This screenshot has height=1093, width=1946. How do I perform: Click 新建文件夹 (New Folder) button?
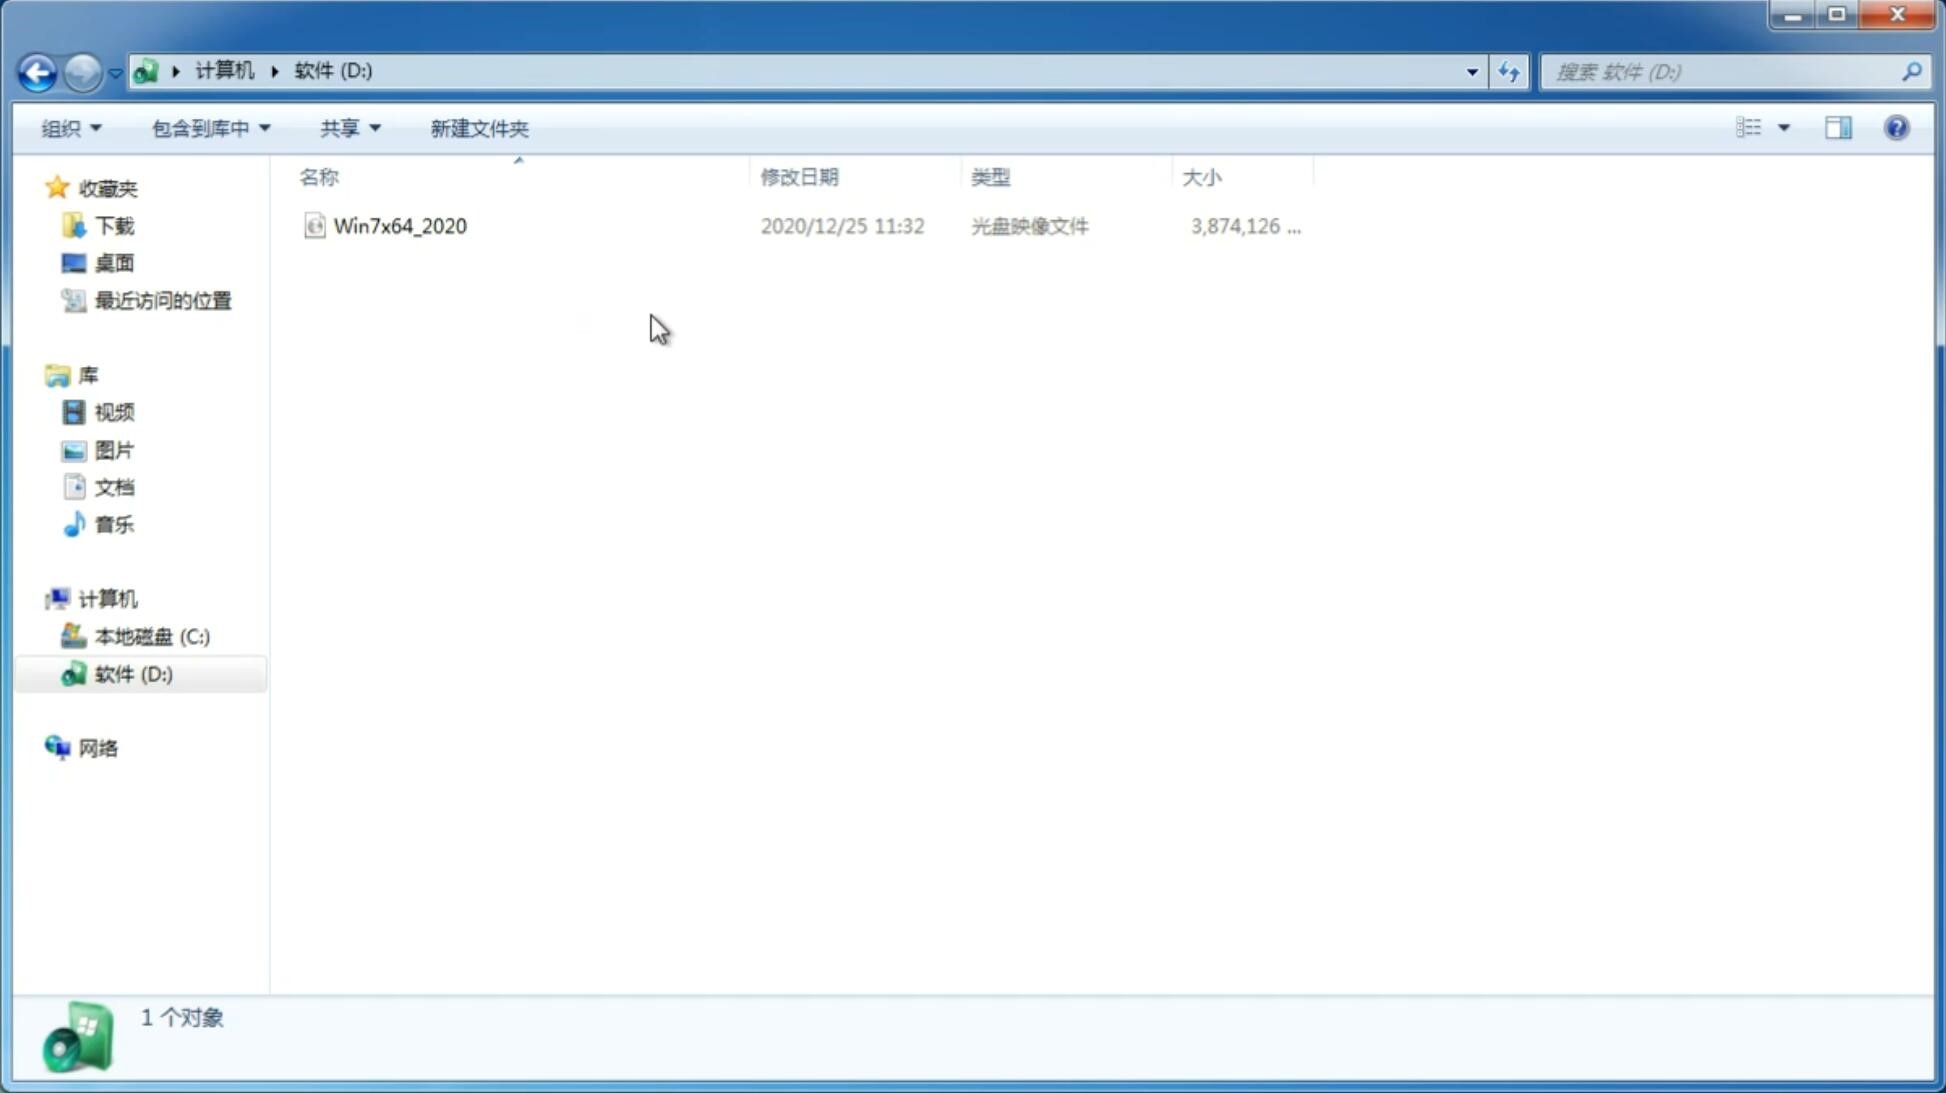coord(477,128)
